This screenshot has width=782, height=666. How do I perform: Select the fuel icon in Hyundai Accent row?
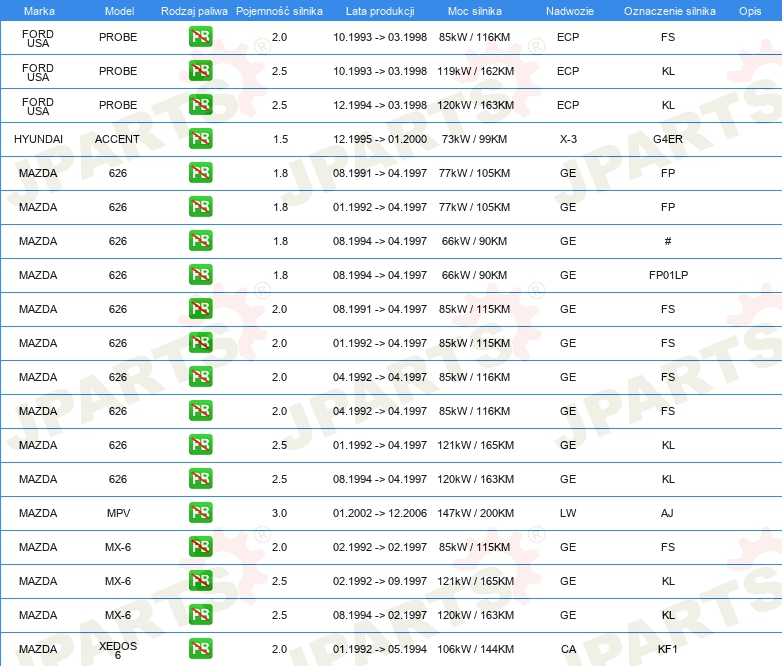click(x=200, y=139)
